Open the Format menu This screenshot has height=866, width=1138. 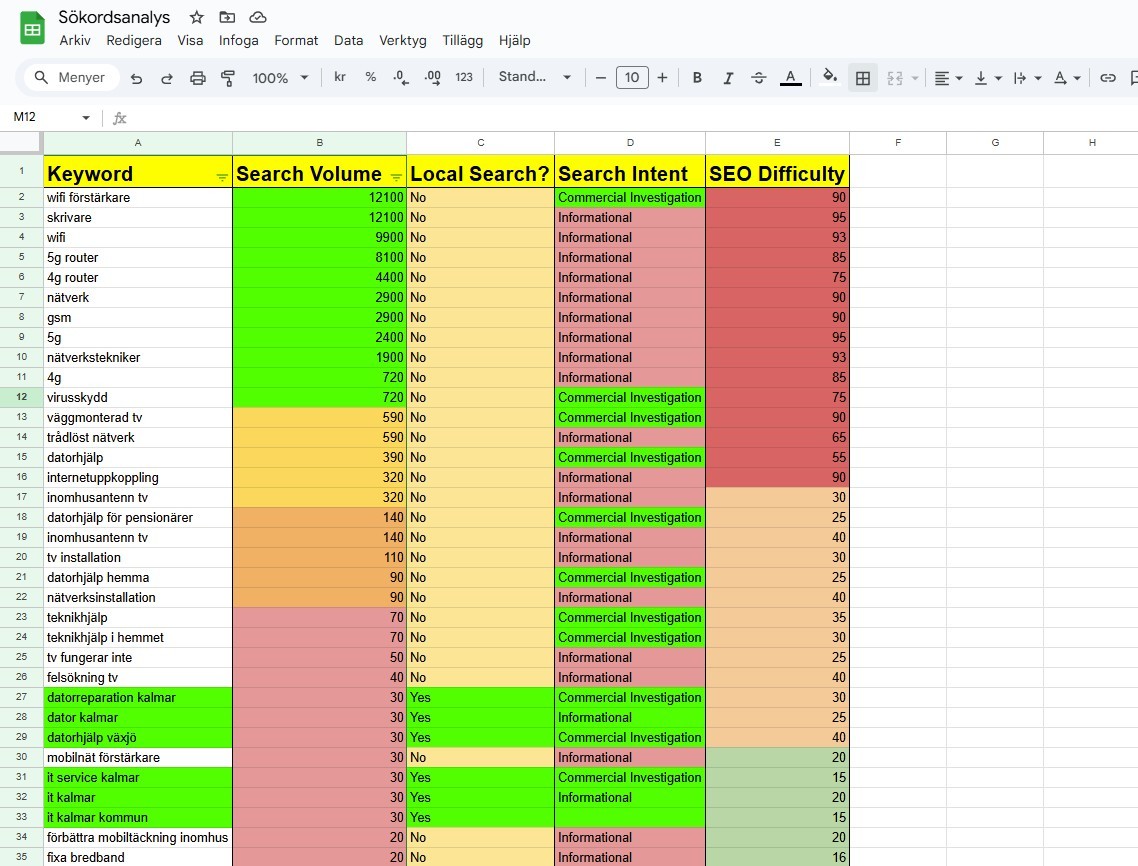[296, 41]
